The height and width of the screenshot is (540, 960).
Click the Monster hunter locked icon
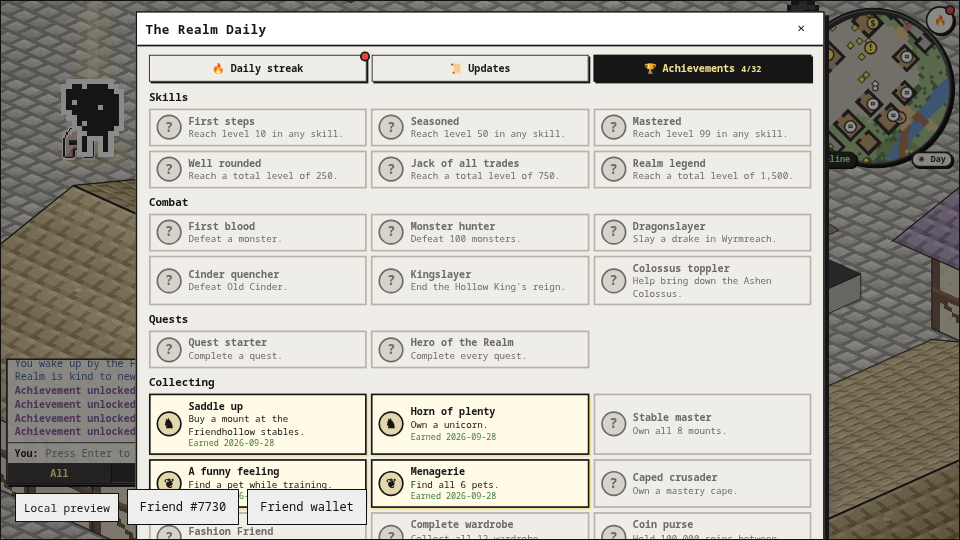[x=391, y=232]
